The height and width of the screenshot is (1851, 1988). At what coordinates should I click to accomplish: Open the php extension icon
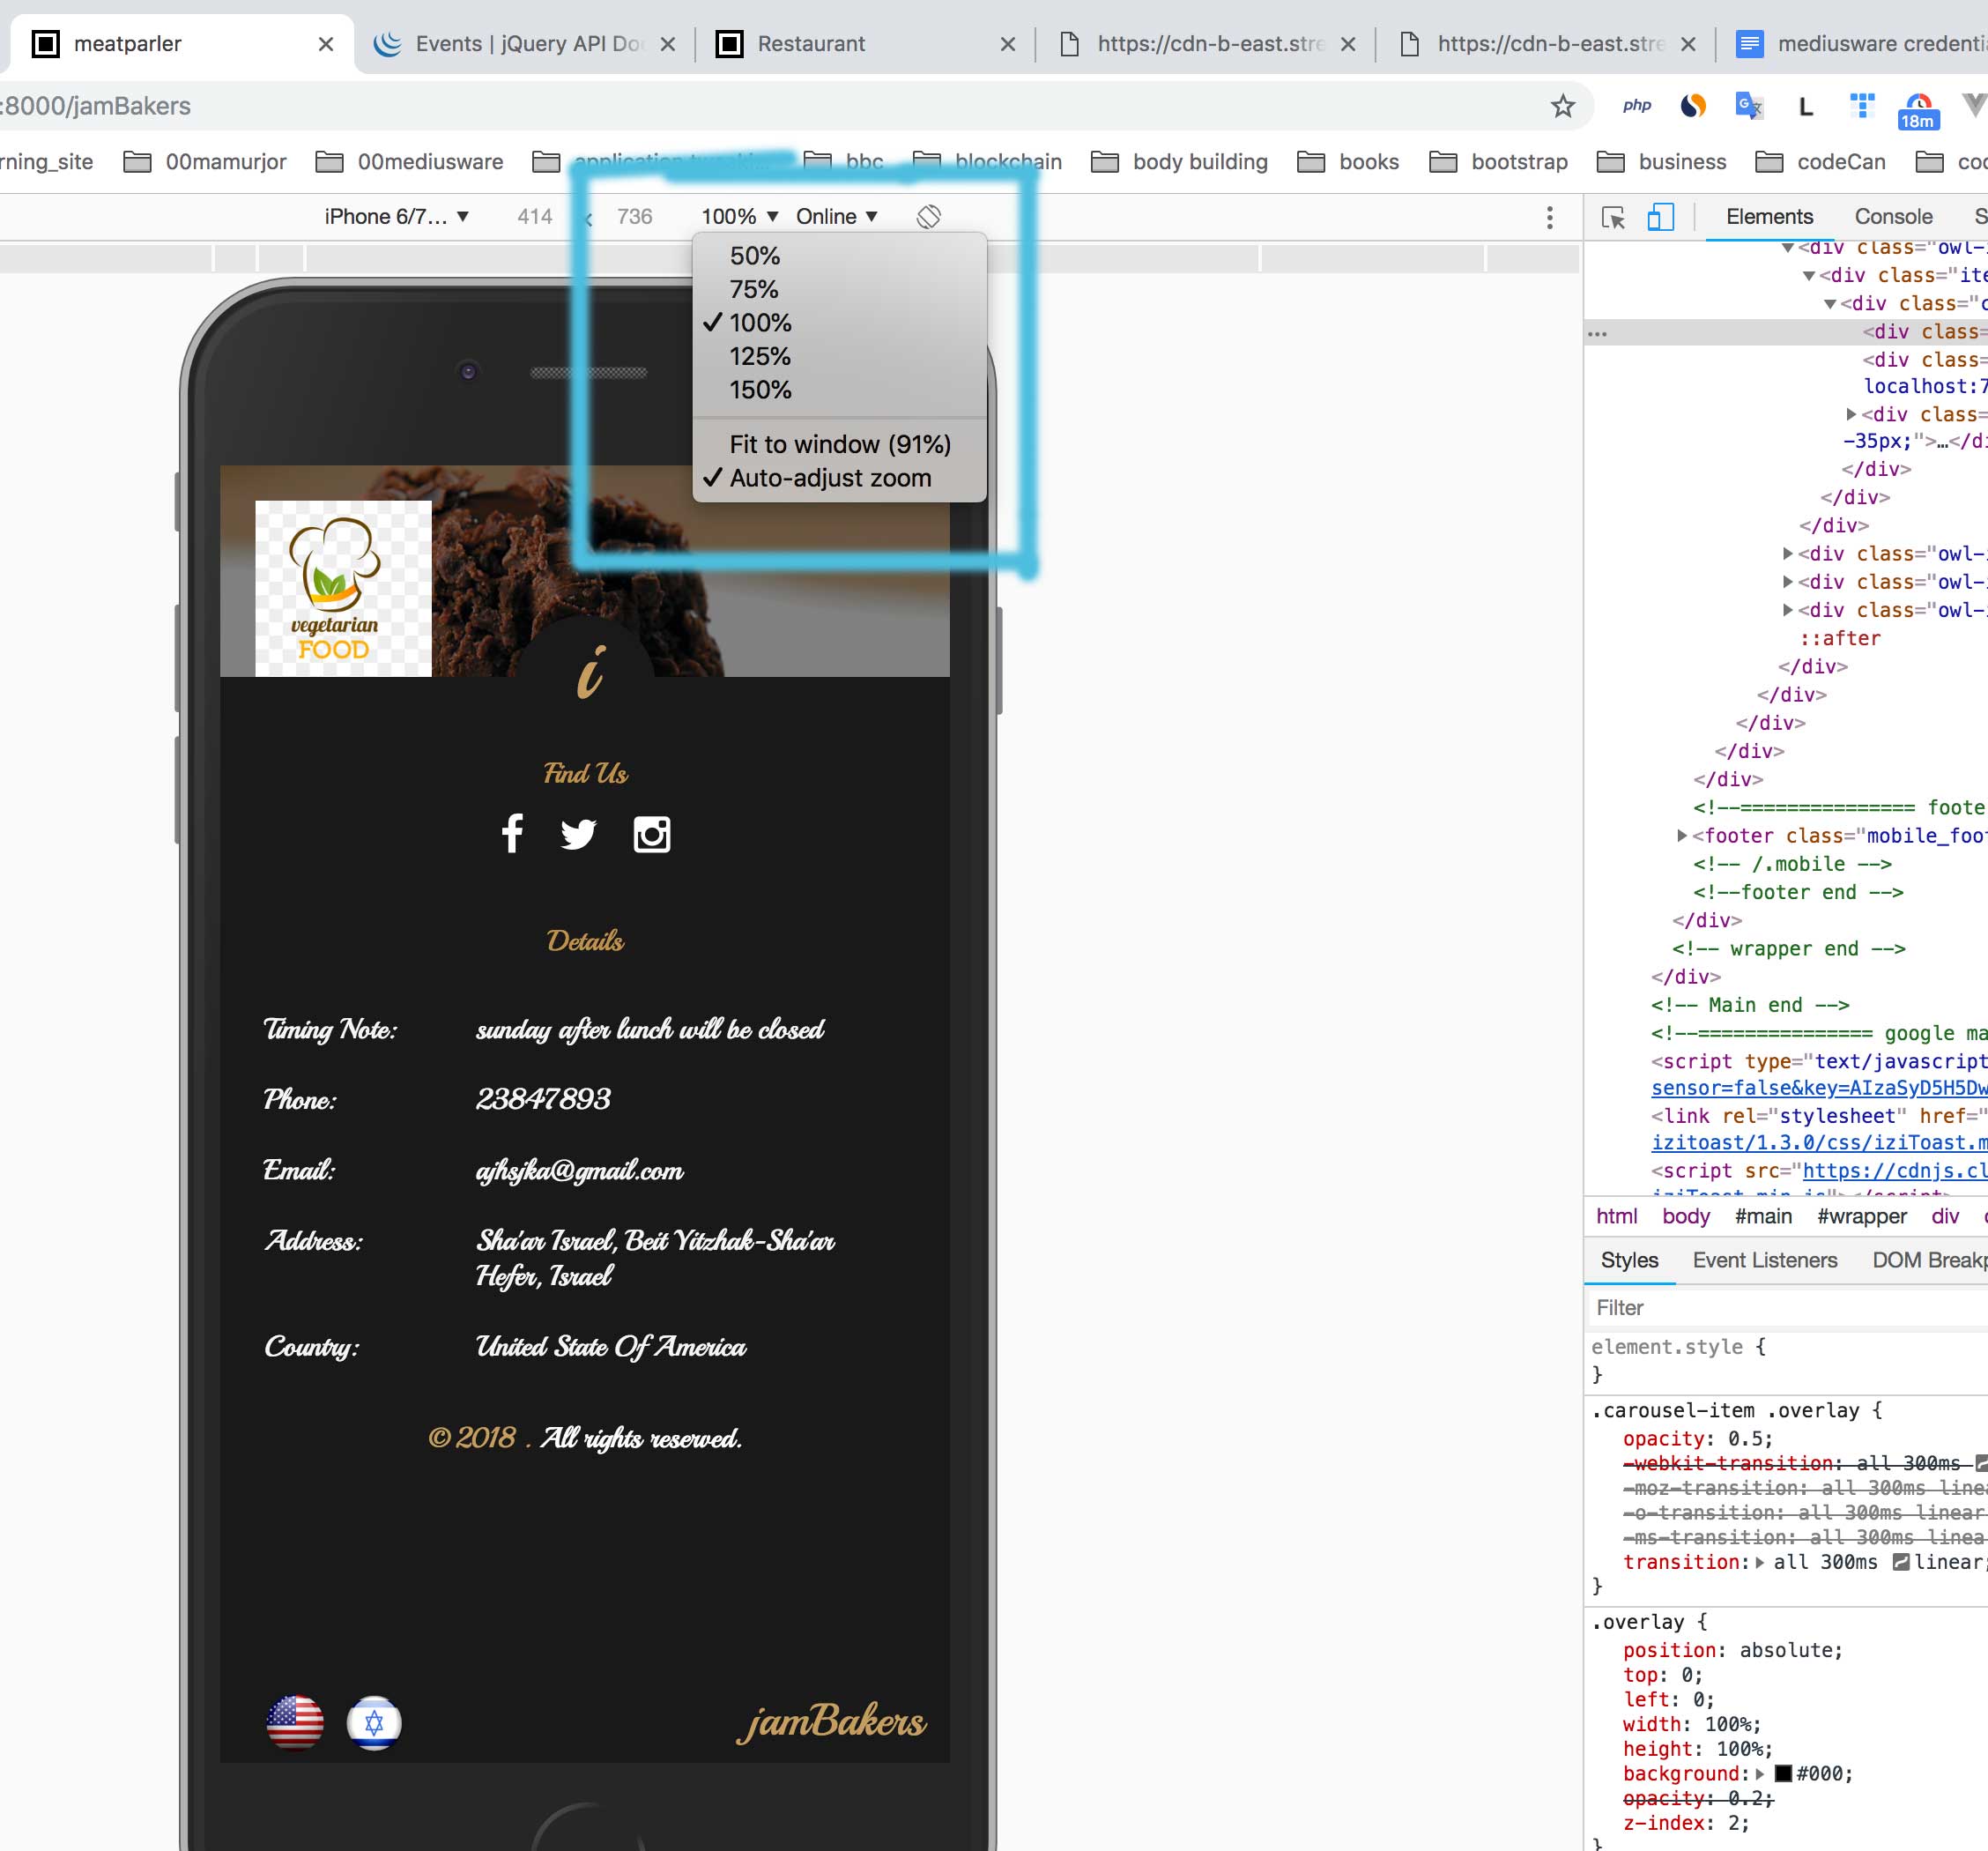click(1636, 106)
